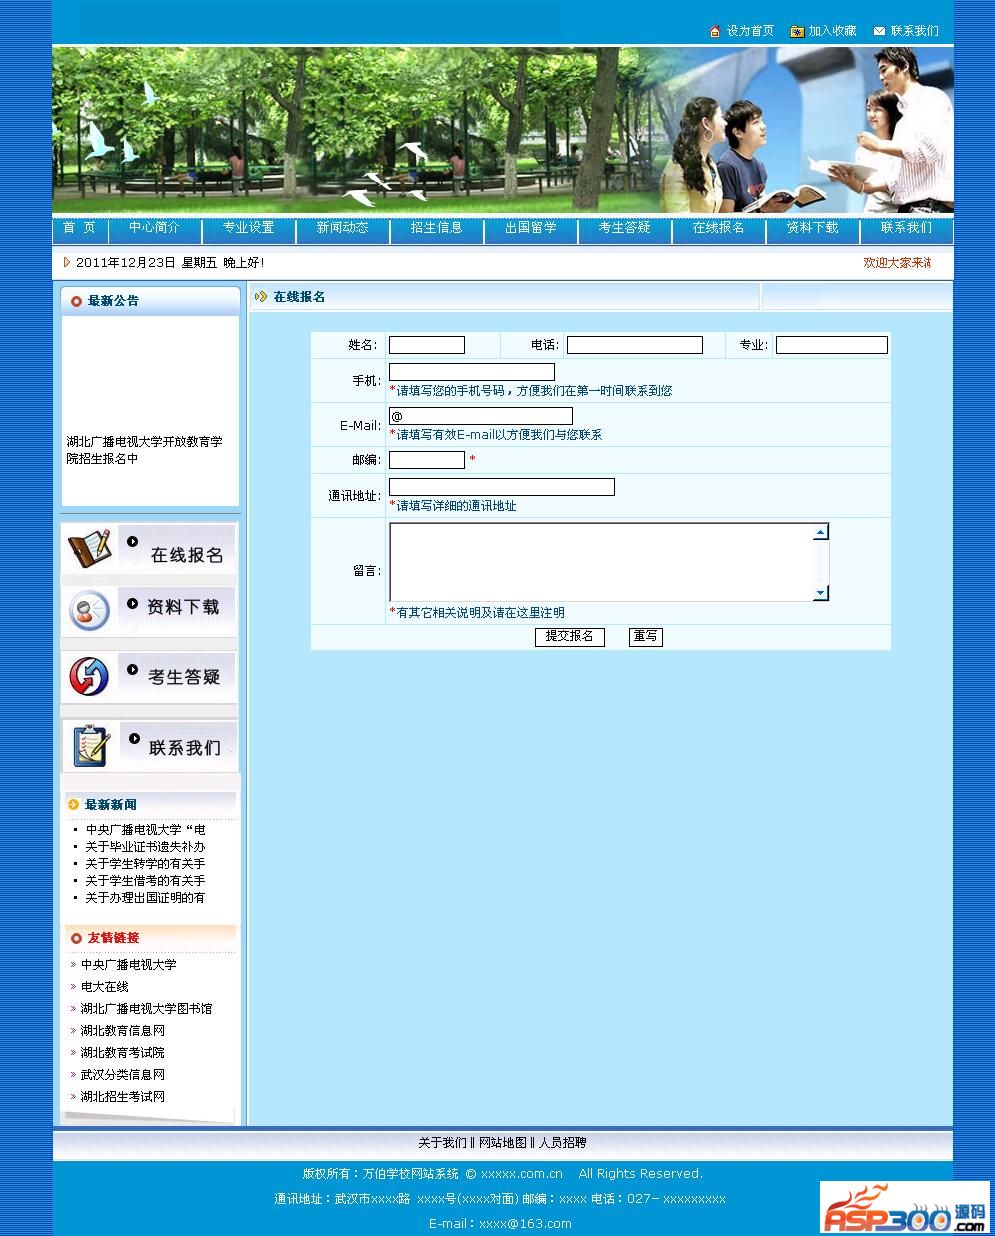Click the 重写 reset button
Image resolution: width=995 pixels, height=1236 pixels.
pyautogui.click(x=646, y=637)
